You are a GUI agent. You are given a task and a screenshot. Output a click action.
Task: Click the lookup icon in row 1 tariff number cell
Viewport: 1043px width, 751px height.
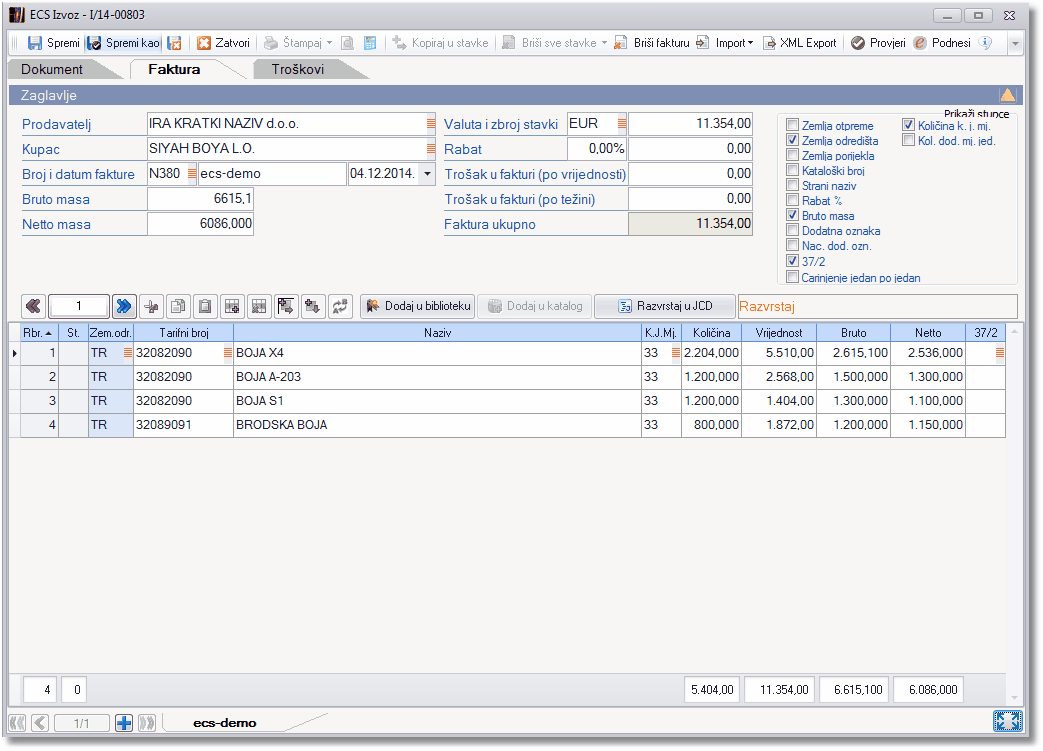pyautogui.click(x=228, y=353)
